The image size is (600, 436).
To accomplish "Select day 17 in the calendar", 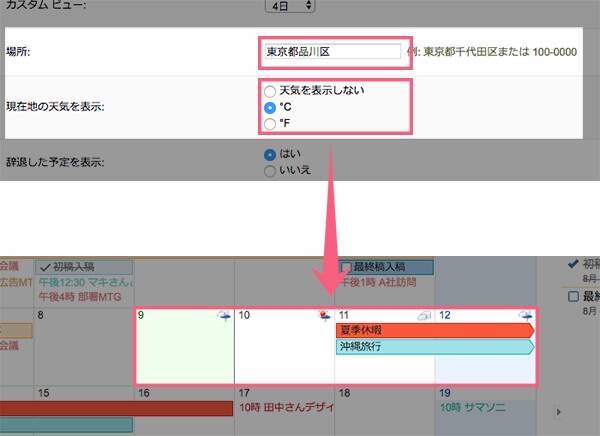I will tap(244, 393).
